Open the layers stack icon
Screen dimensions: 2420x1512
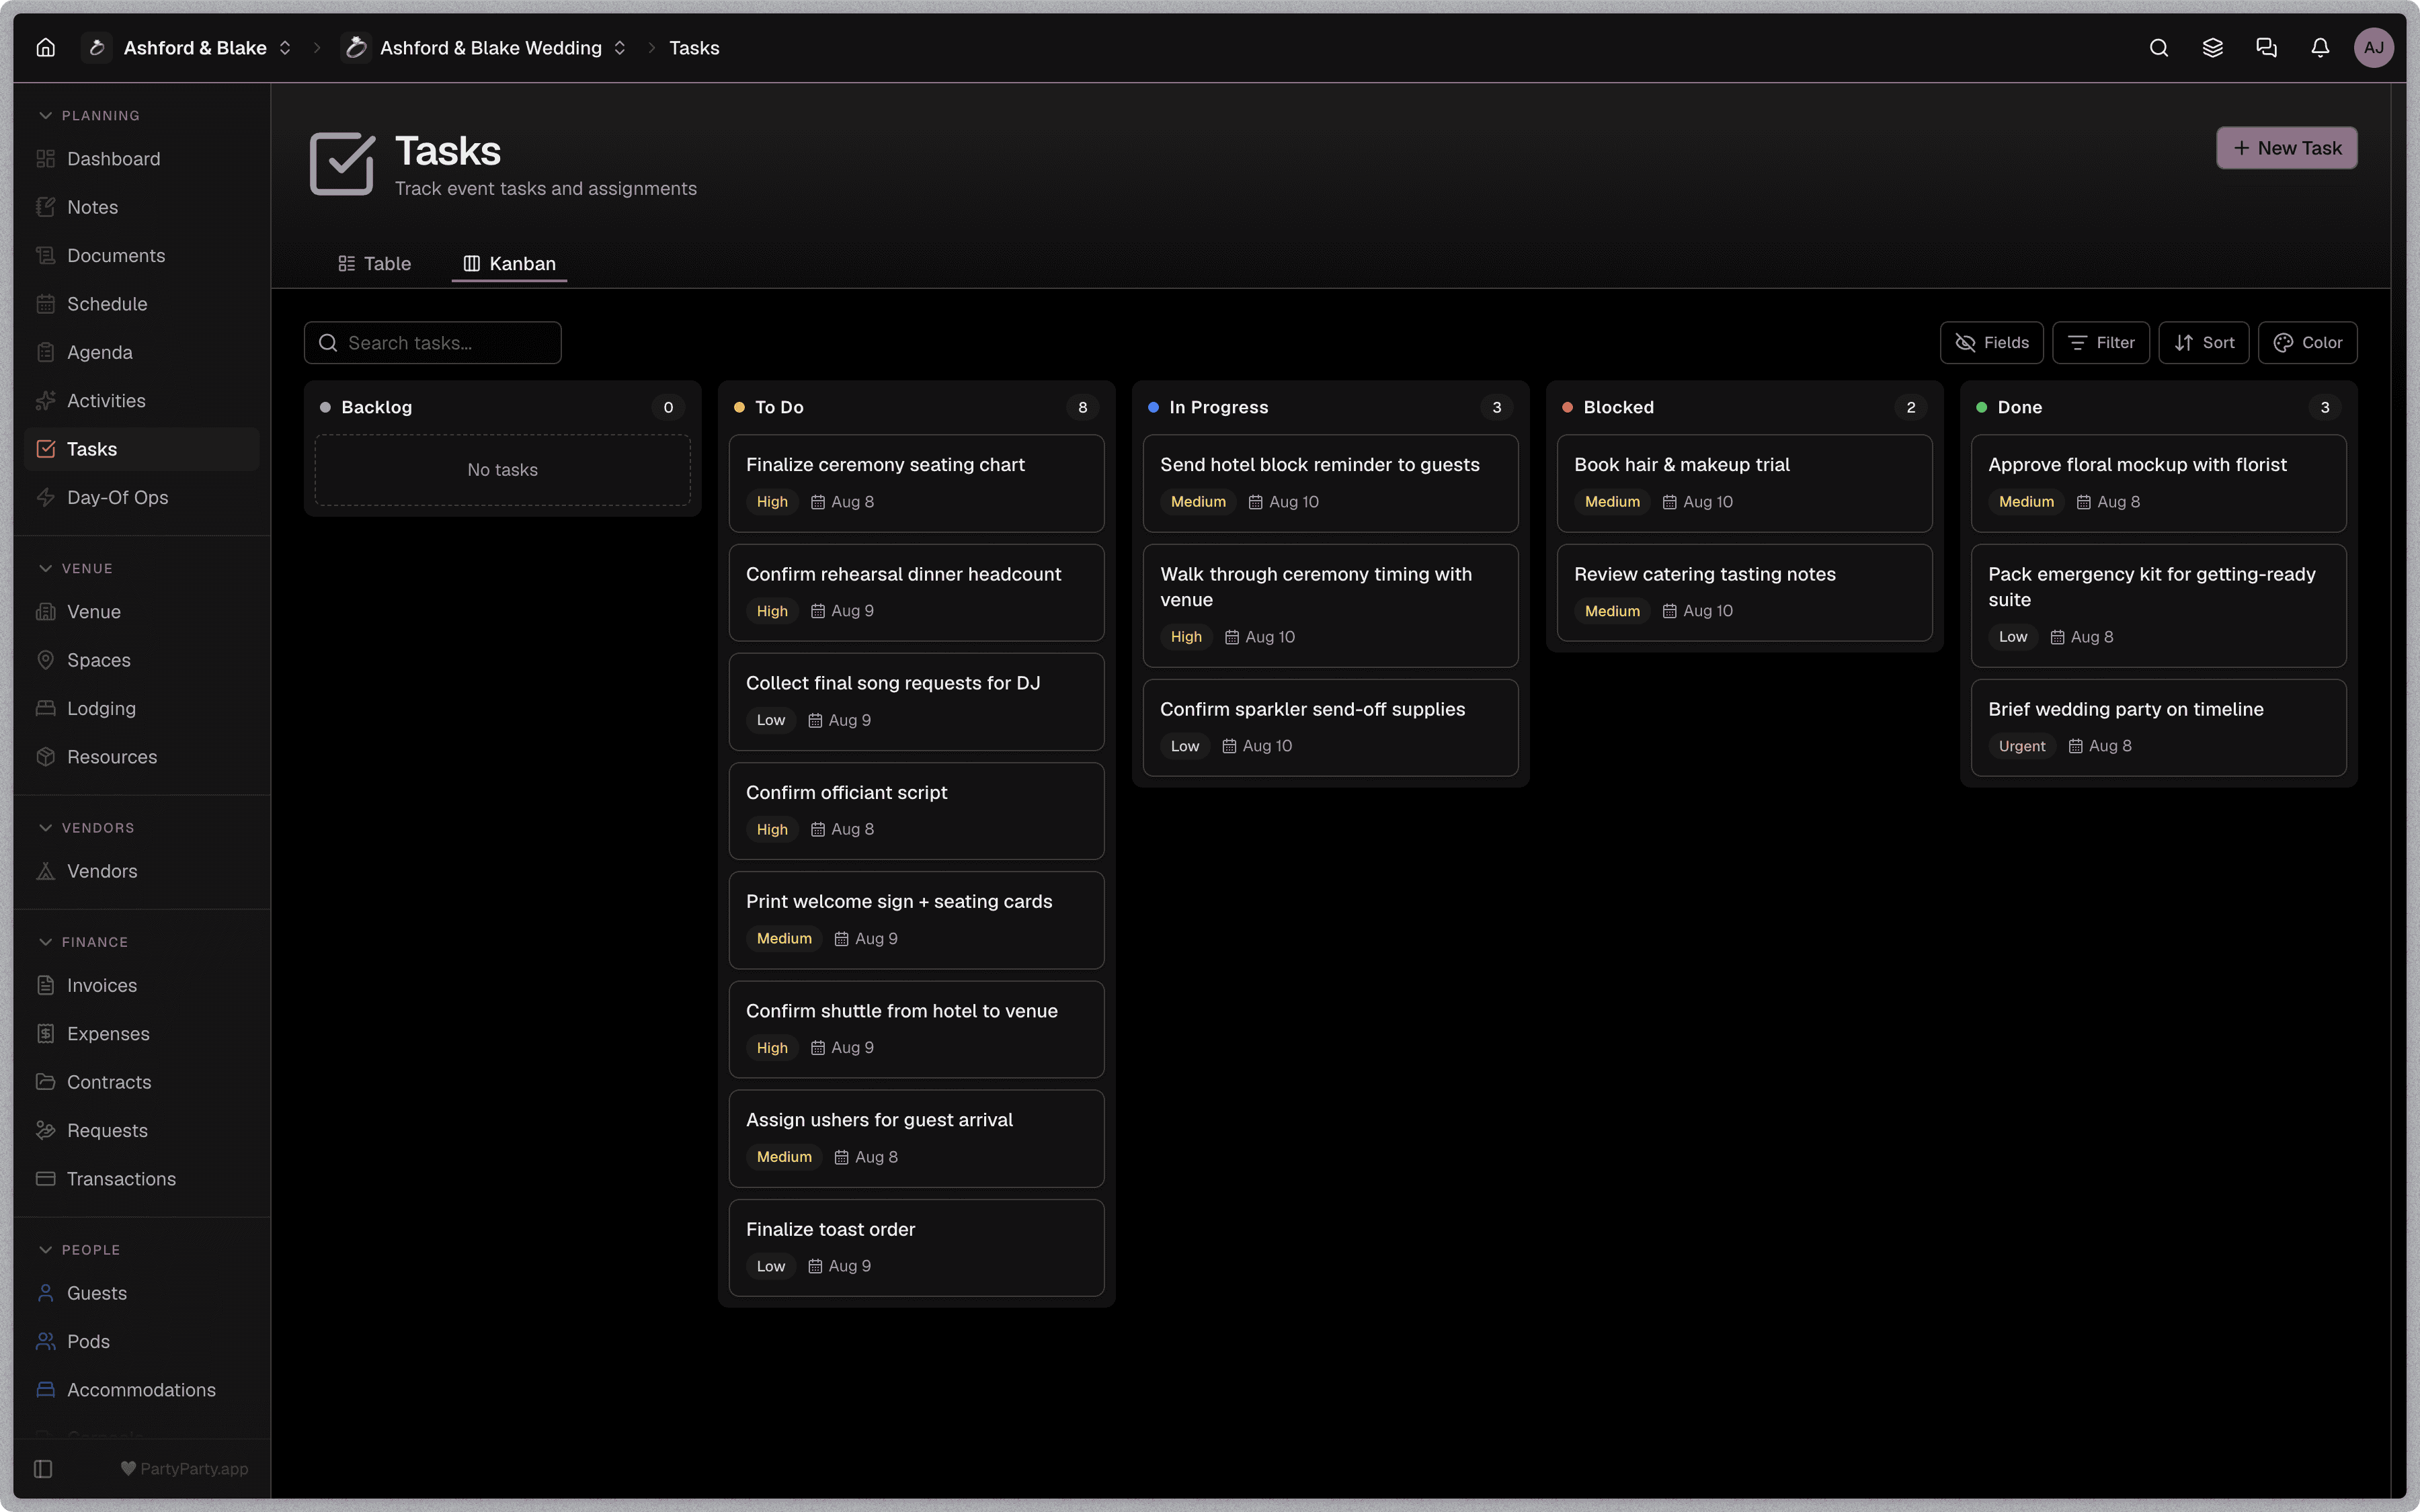[2212, 48]
